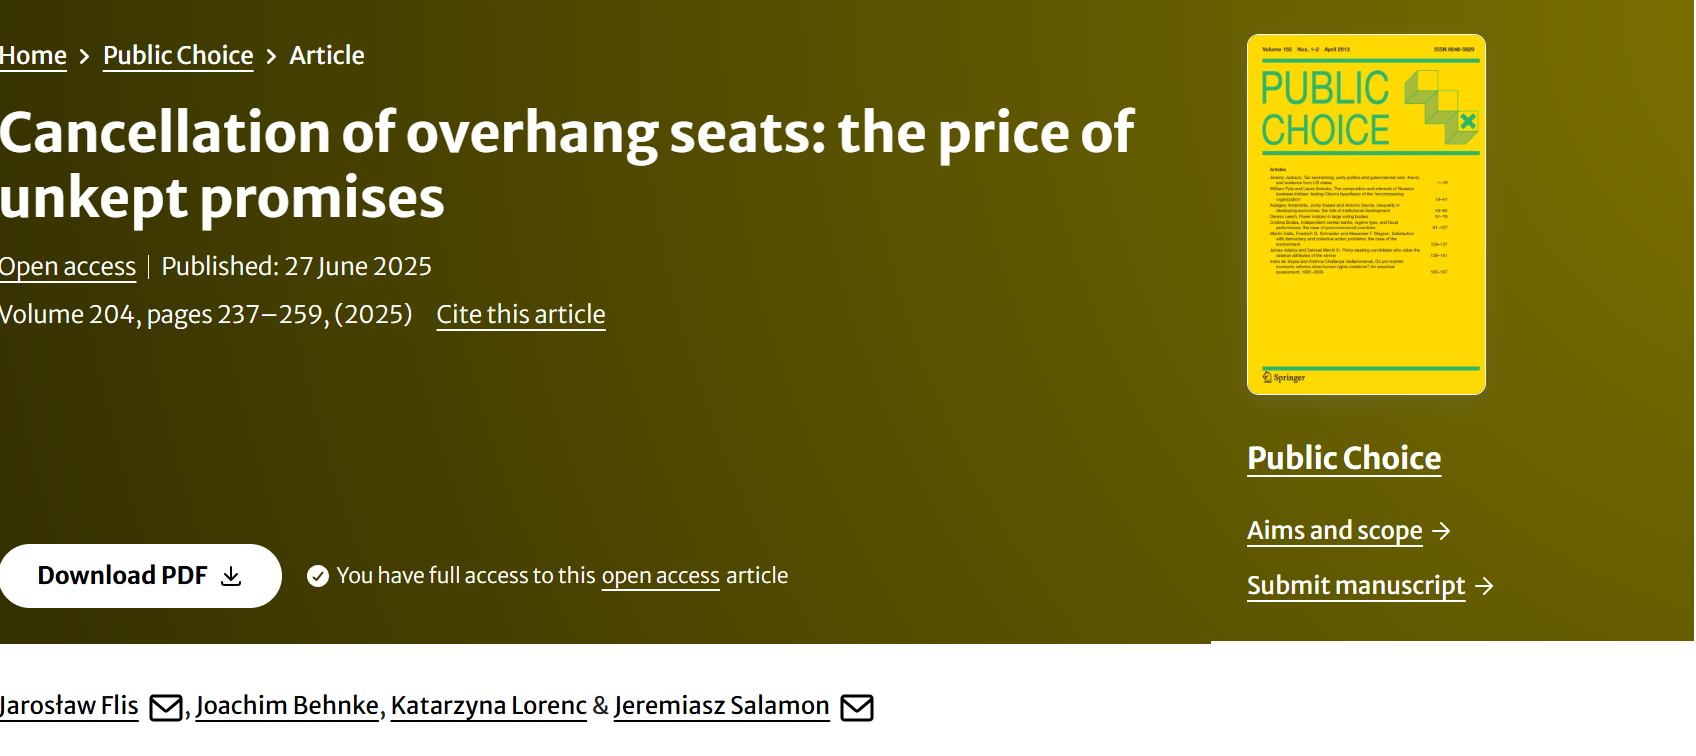
Task: Click the download arrow icon on PDF button
Action: click(231, 576)
